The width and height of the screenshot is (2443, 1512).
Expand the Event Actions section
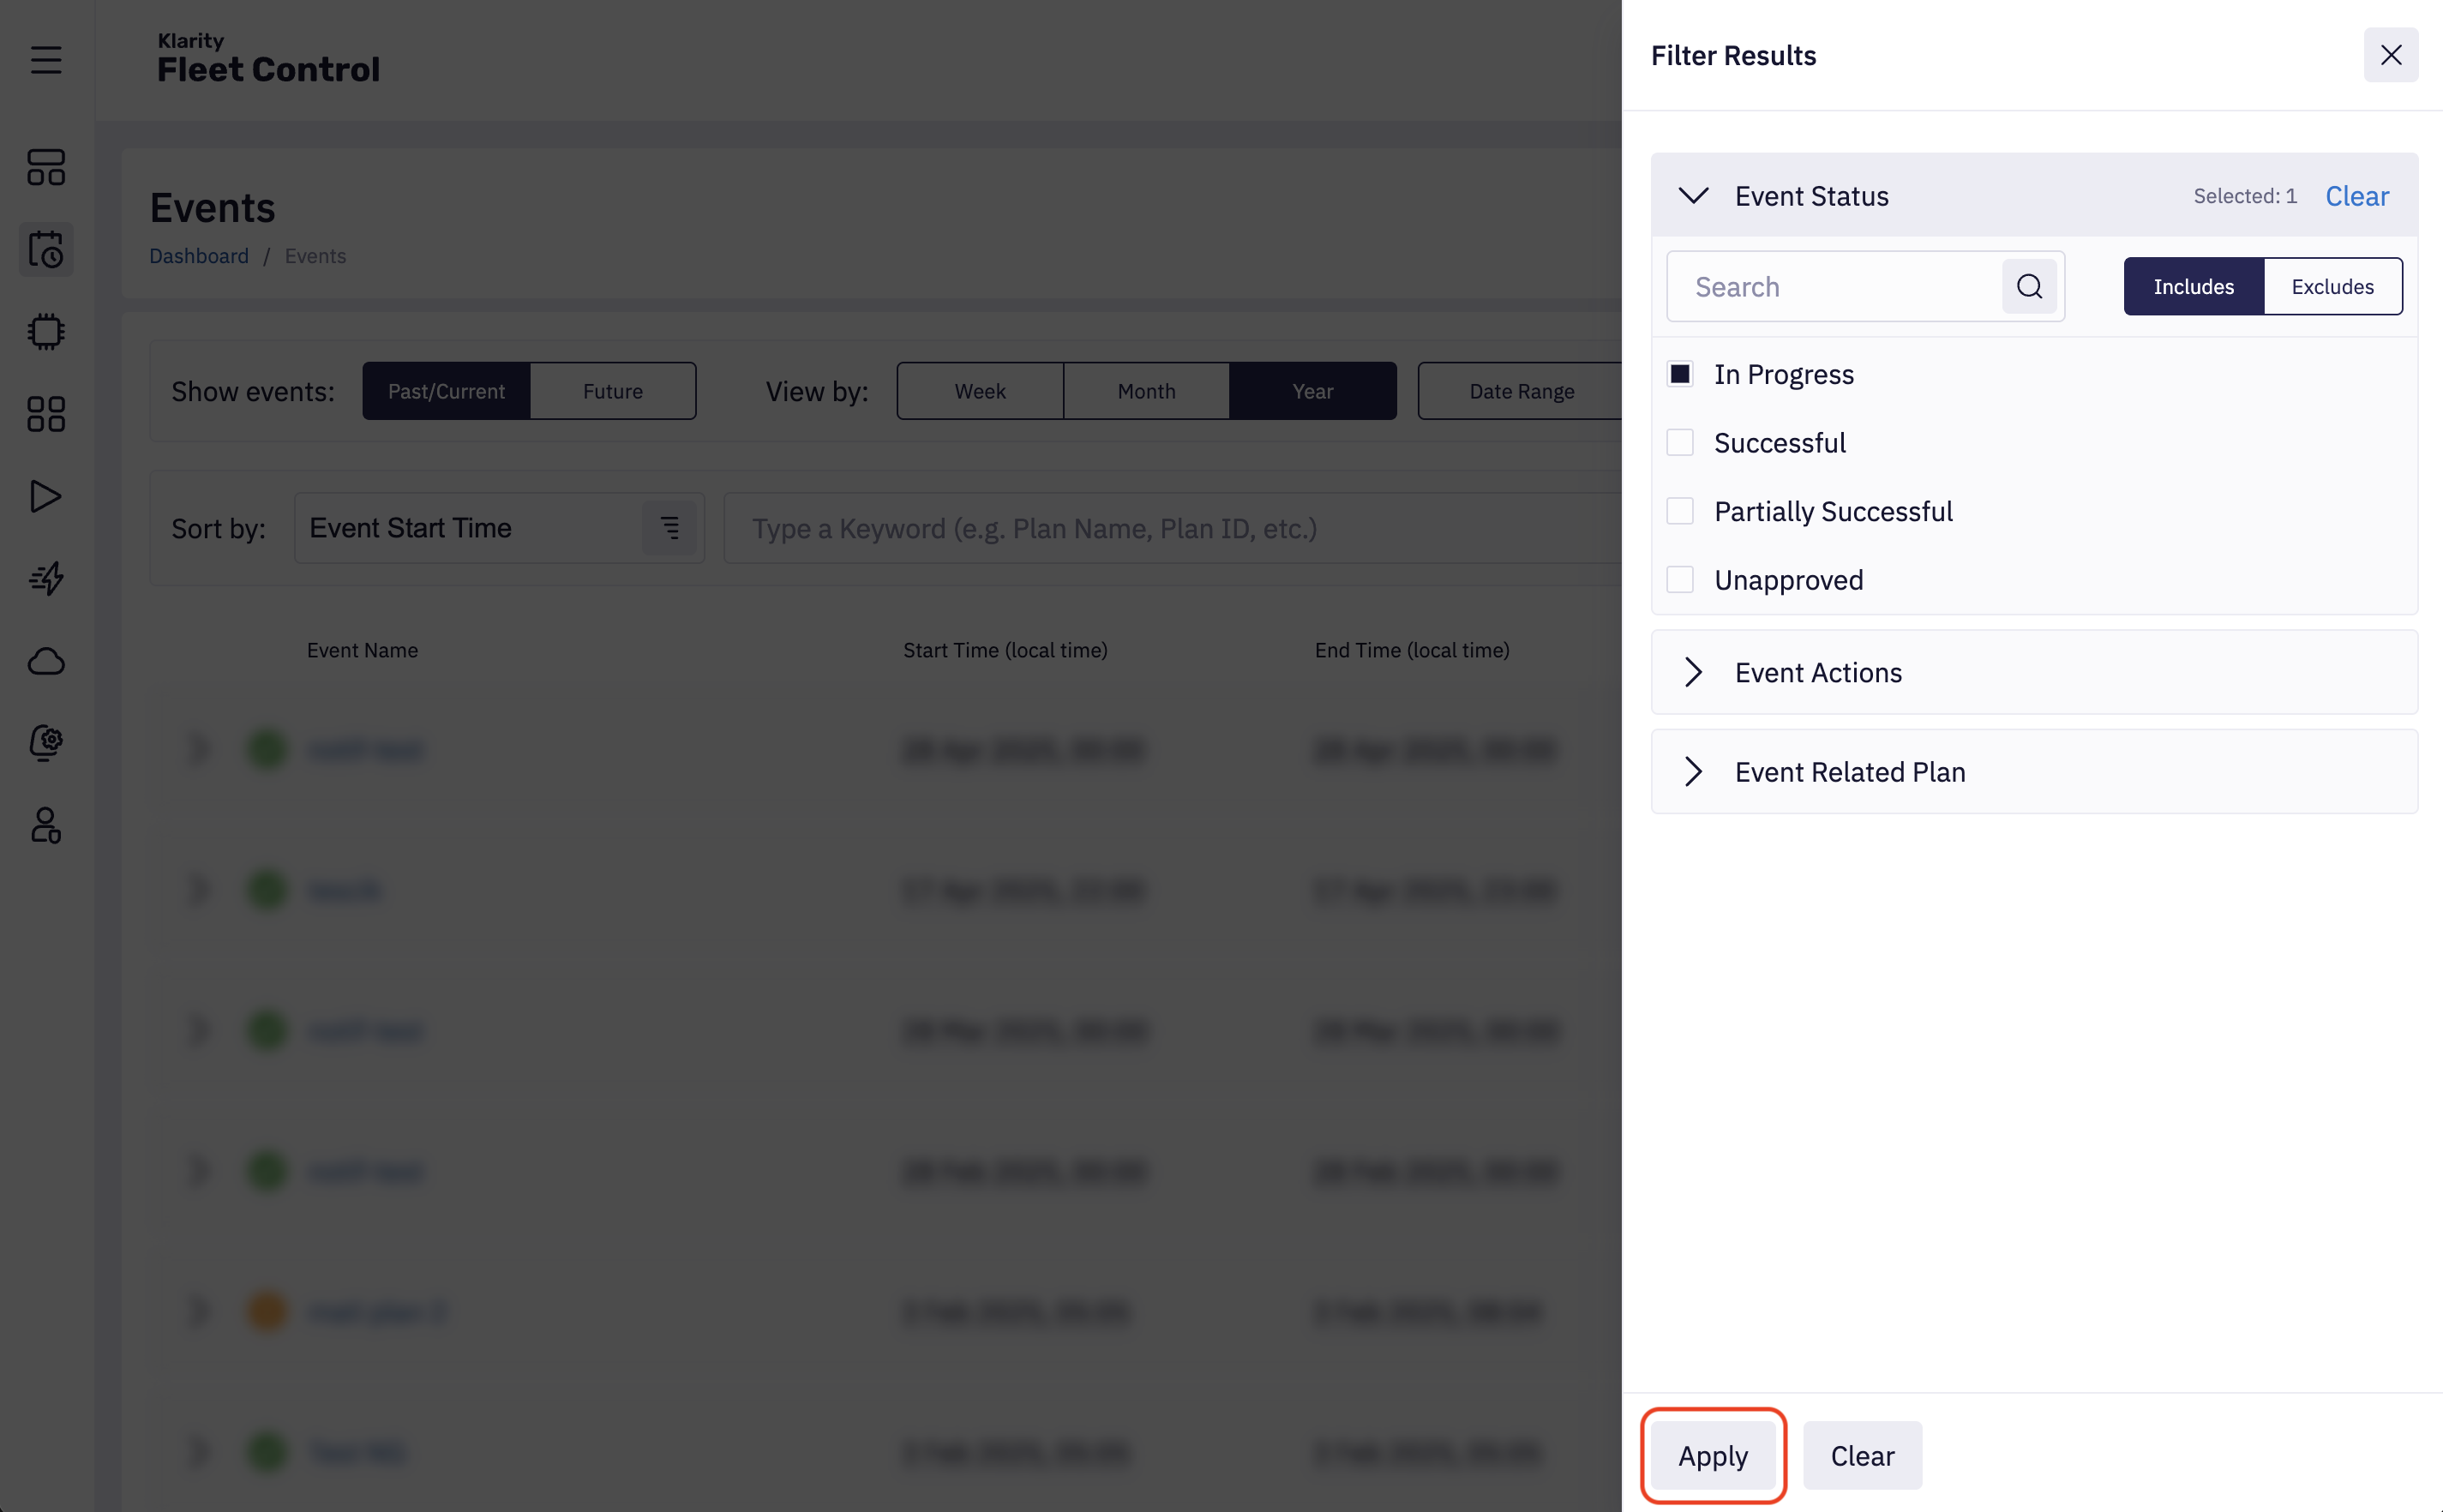pyautogui.click(x=1693, y=672)
